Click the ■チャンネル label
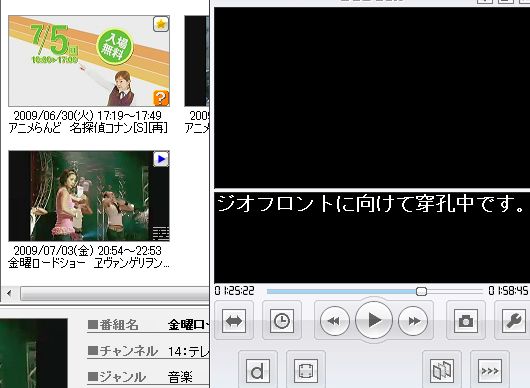 pyautogui.click(x=122, y=351)
